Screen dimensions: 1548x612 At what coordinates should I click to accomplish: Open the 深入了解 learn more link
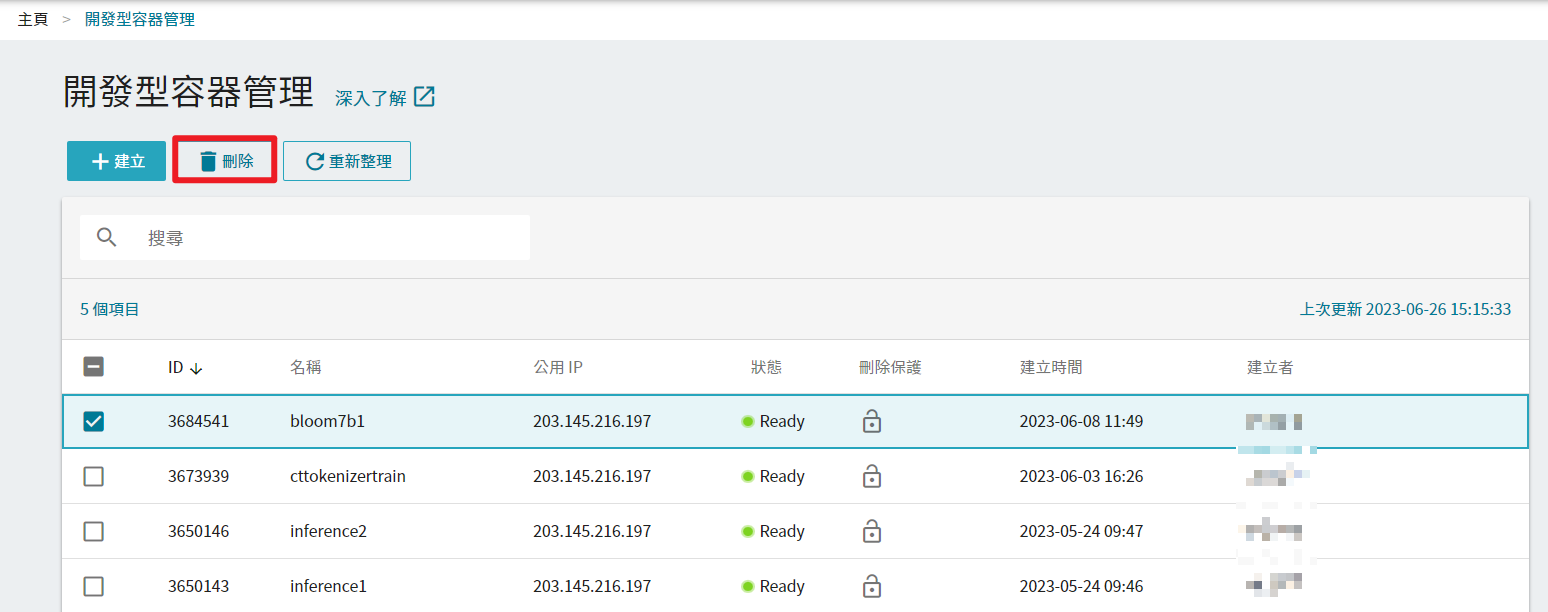tap(371, 98)
